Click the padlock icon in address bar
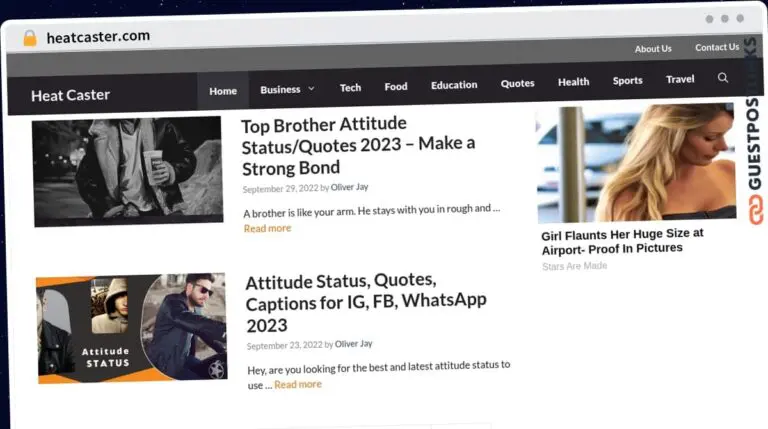768x429 pixels. (30, 38)
